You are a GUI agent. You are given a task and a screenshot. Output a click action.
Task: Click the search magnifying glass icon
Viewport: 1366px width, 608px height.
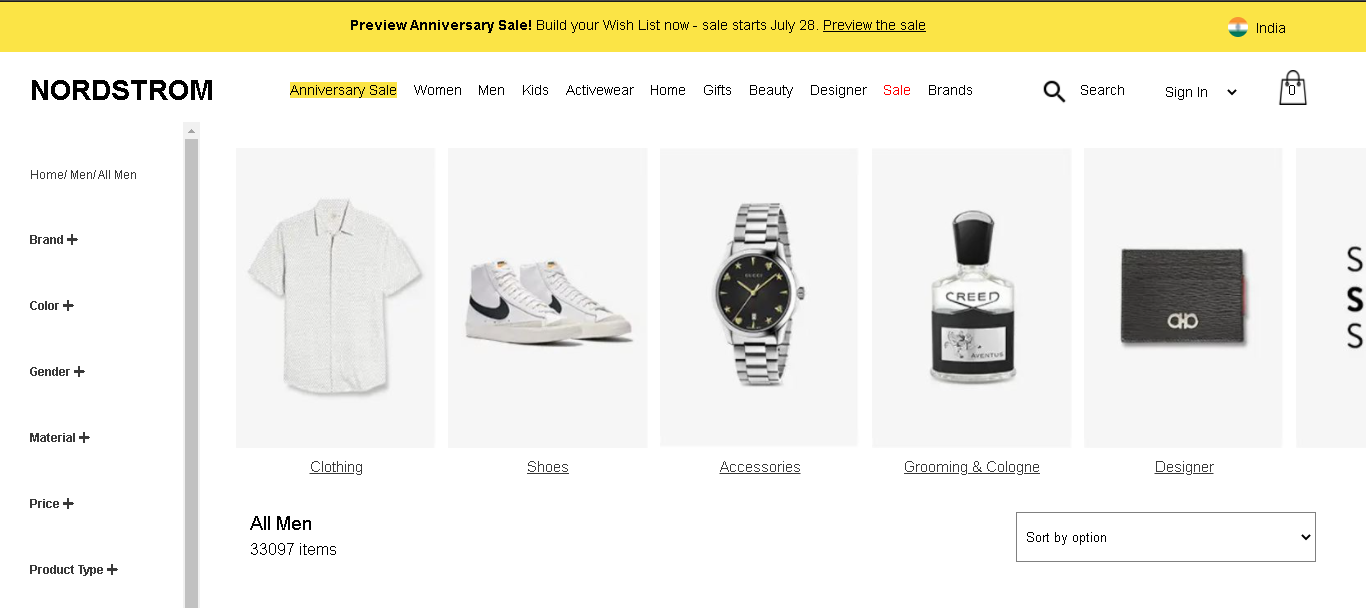[x=1054, y=92]
